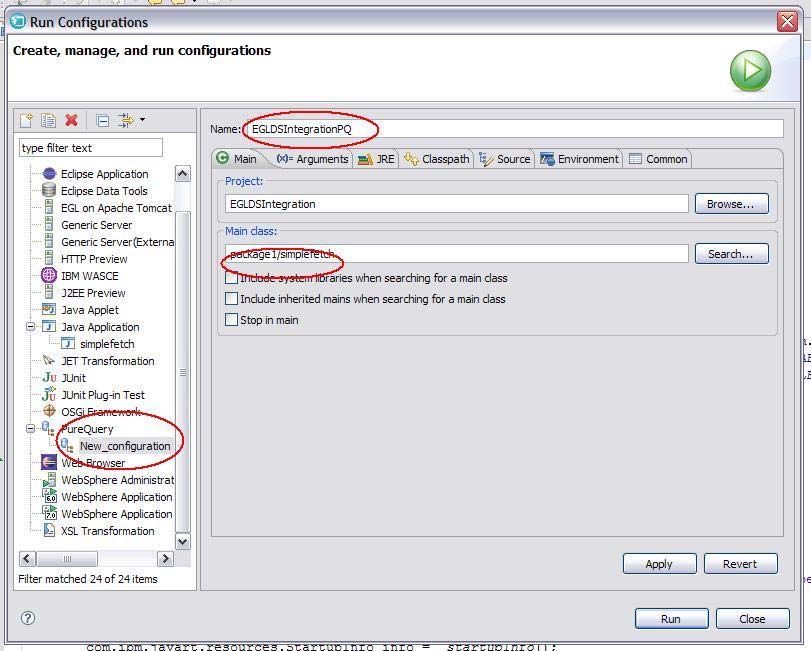Collapse the PureQuery tree node
811x651 pixels.
click(x=31, y=429)
